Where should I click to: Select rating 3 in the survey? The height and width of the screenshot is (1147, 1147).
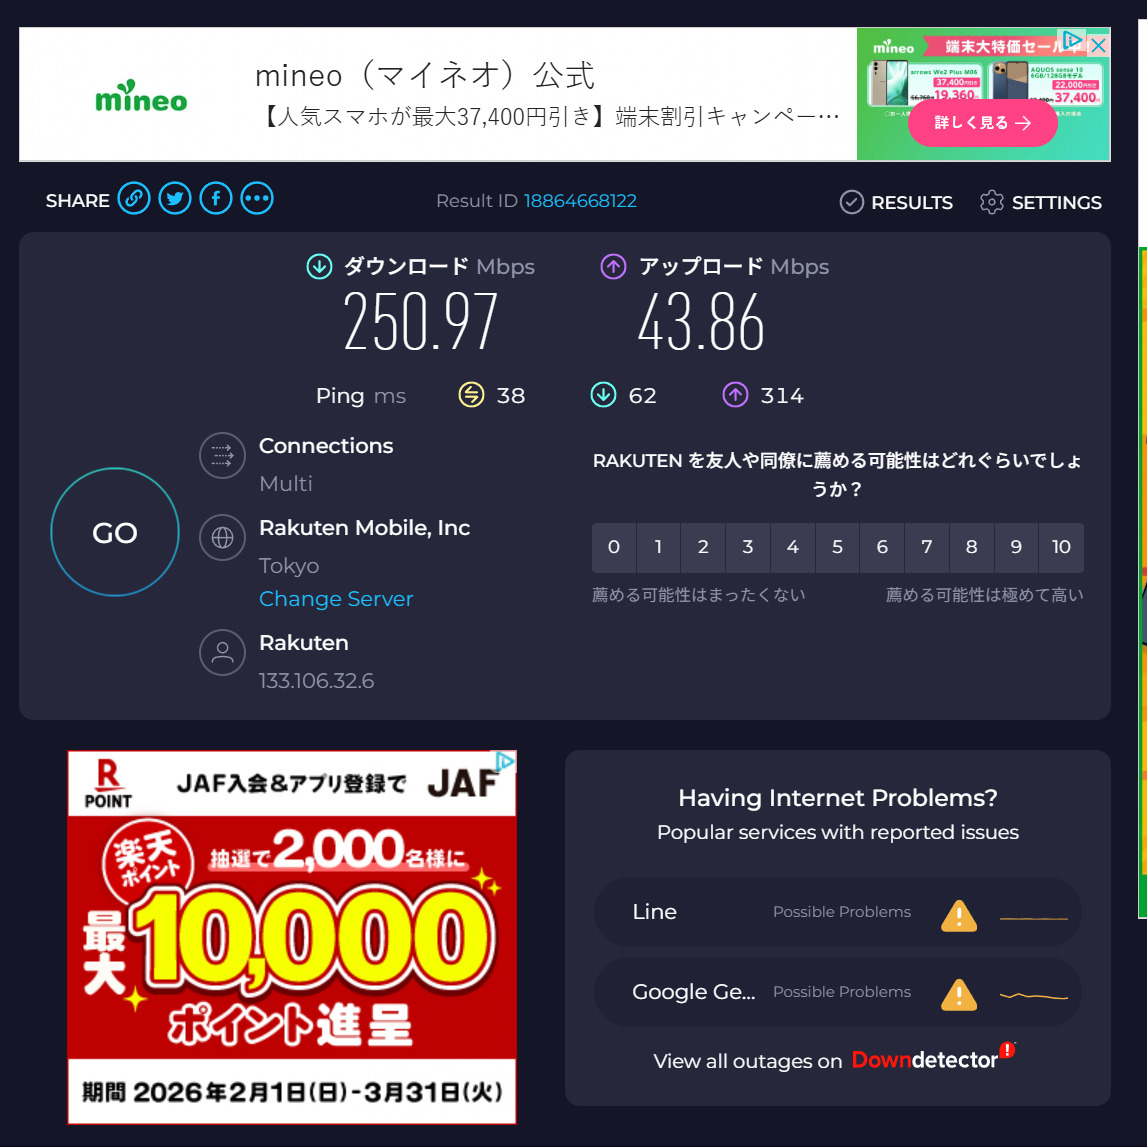point(748,547)
